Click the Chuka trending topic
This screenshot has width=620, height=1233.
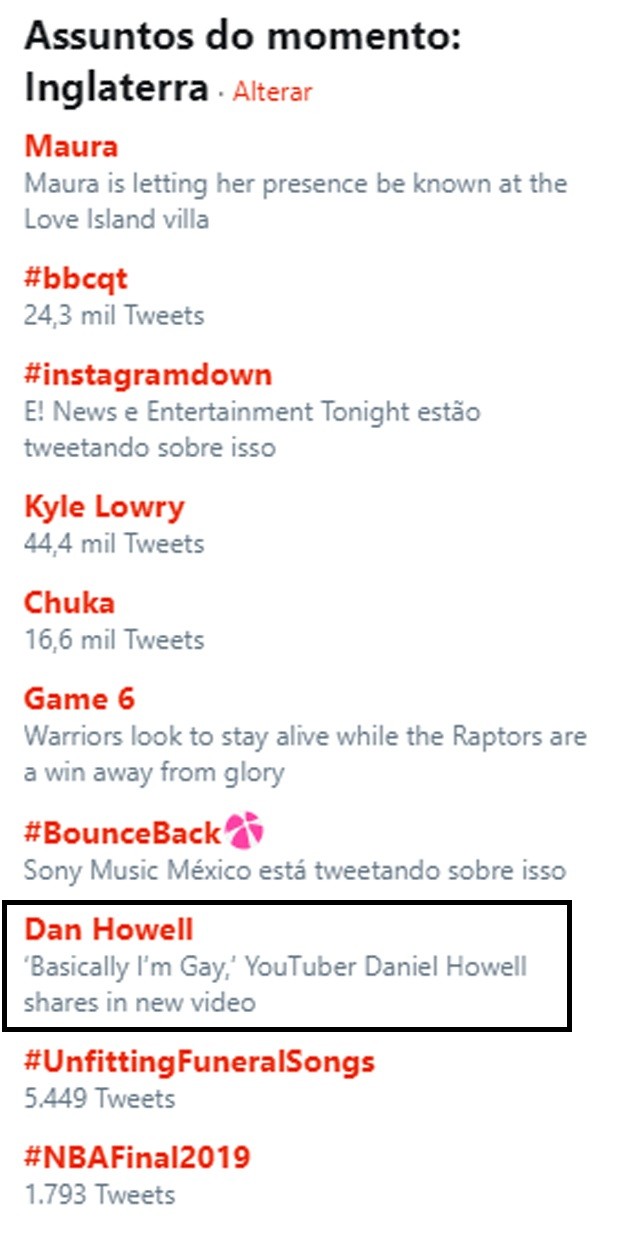click(x=70, y=603)
